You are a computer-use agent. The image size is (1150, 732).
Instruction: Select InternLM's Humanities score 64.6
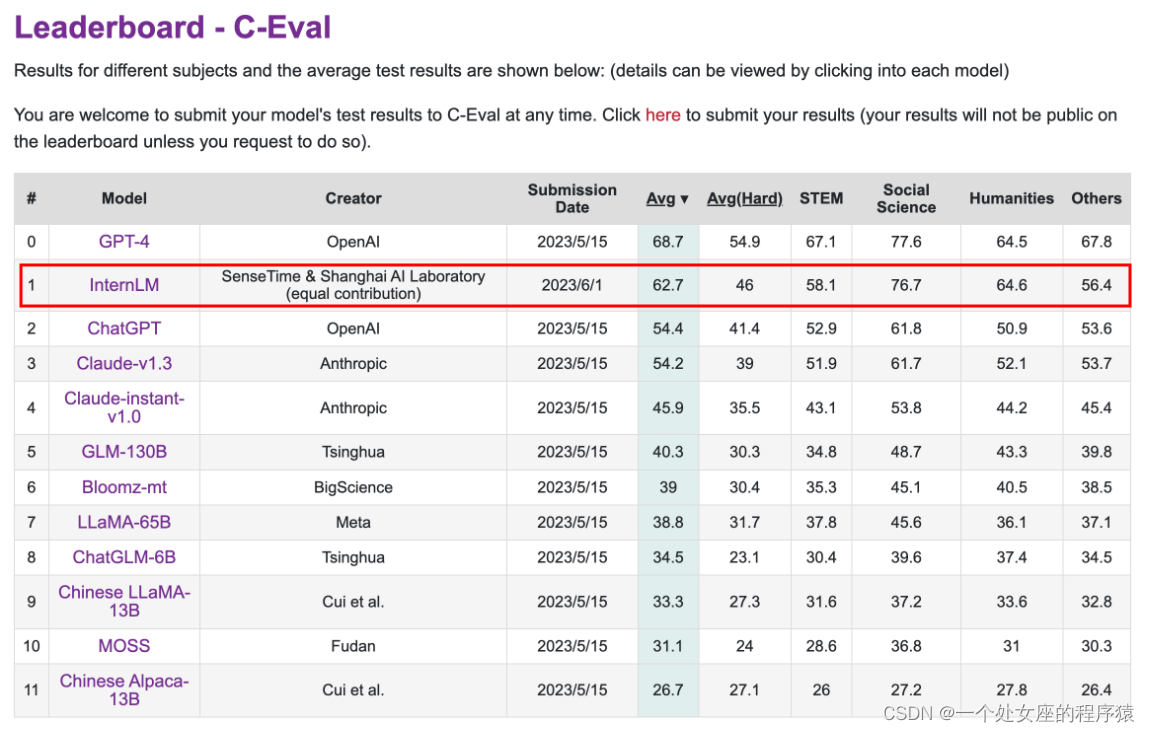pyautogui.click(x=1011, y=285)
